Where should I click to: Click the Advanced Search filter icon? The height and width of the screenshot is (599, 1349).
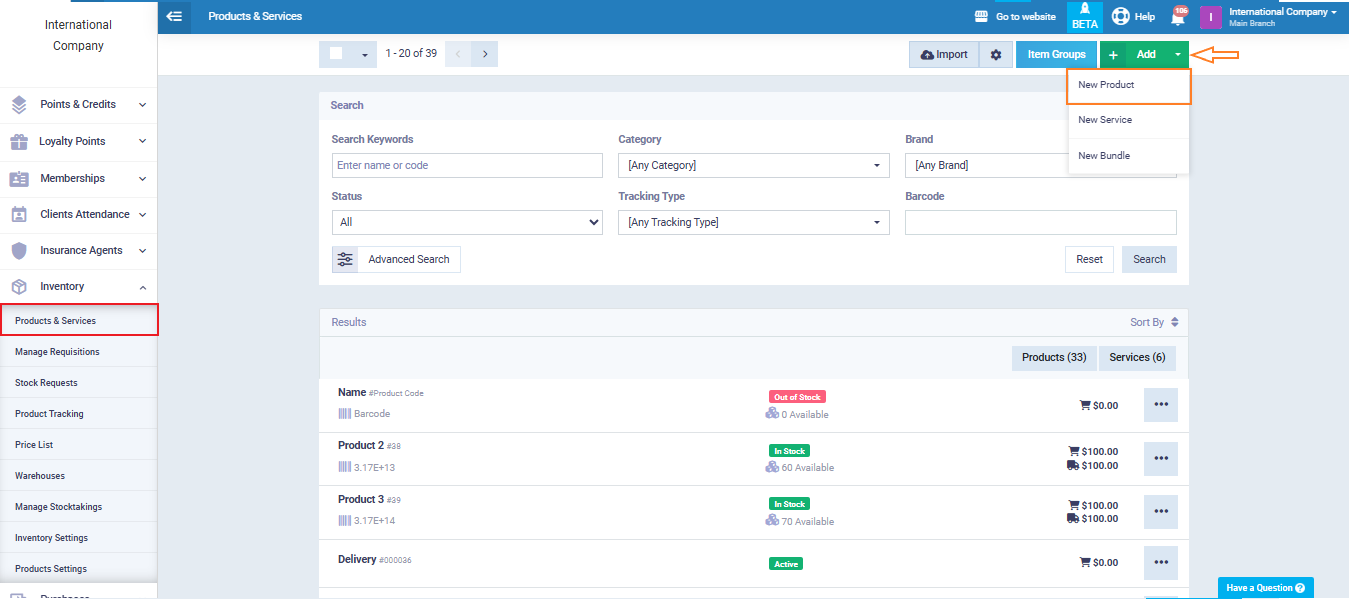click(345, 259)
